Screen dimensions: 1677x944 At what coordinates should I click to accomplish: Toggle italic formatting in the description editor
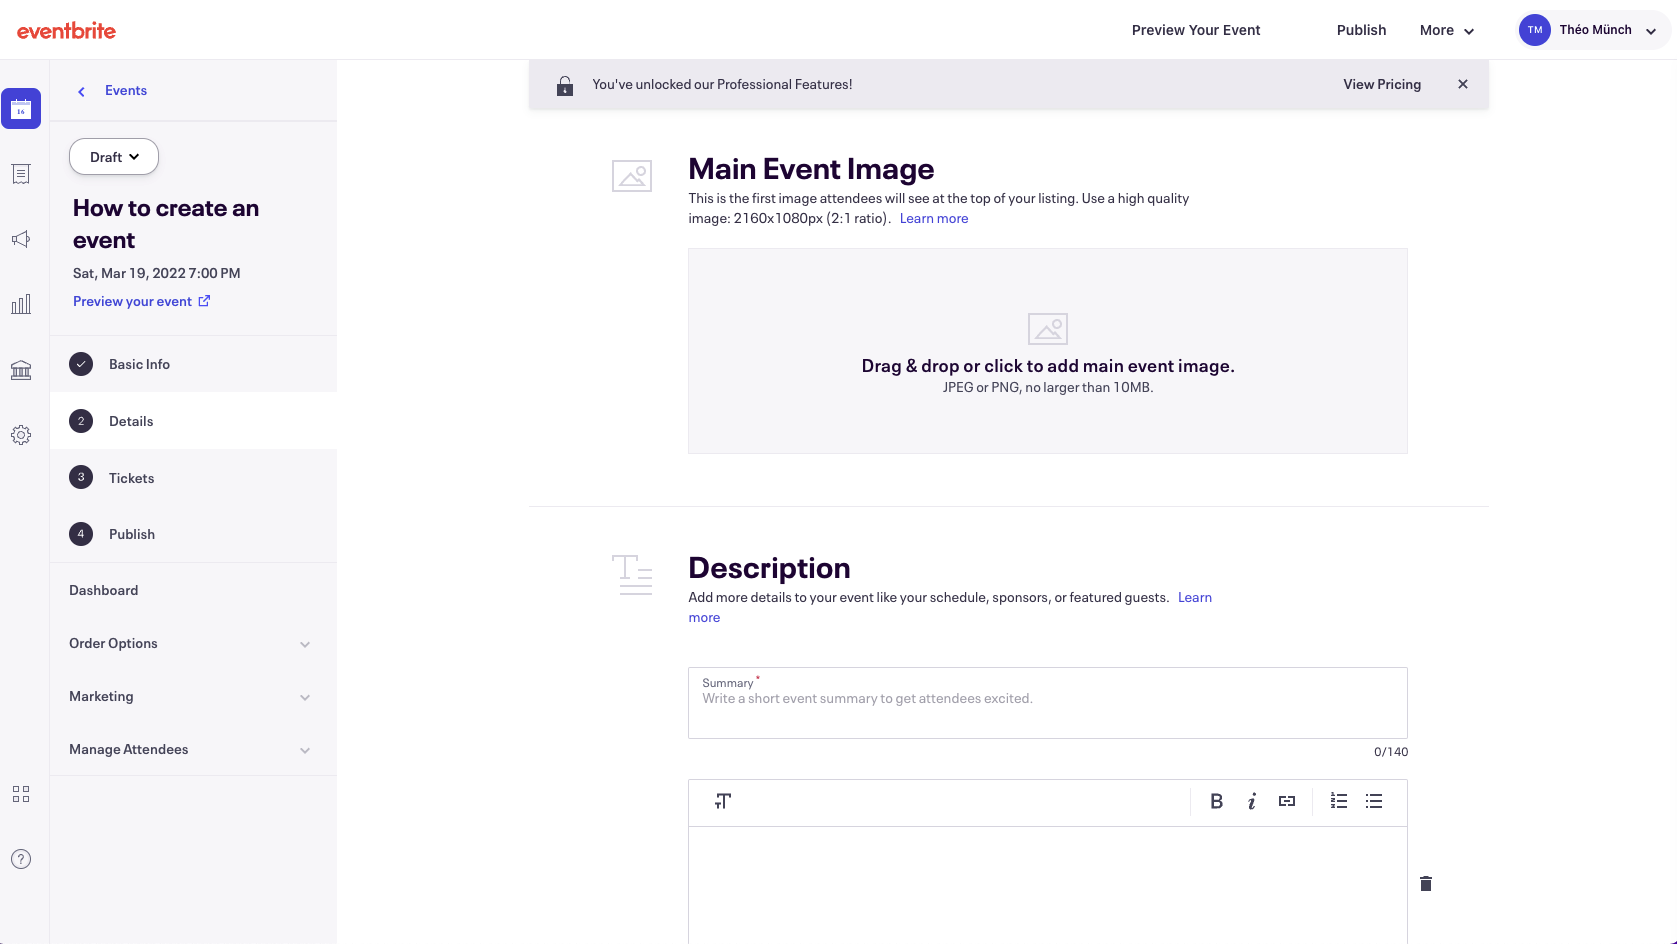point(1251,801)
